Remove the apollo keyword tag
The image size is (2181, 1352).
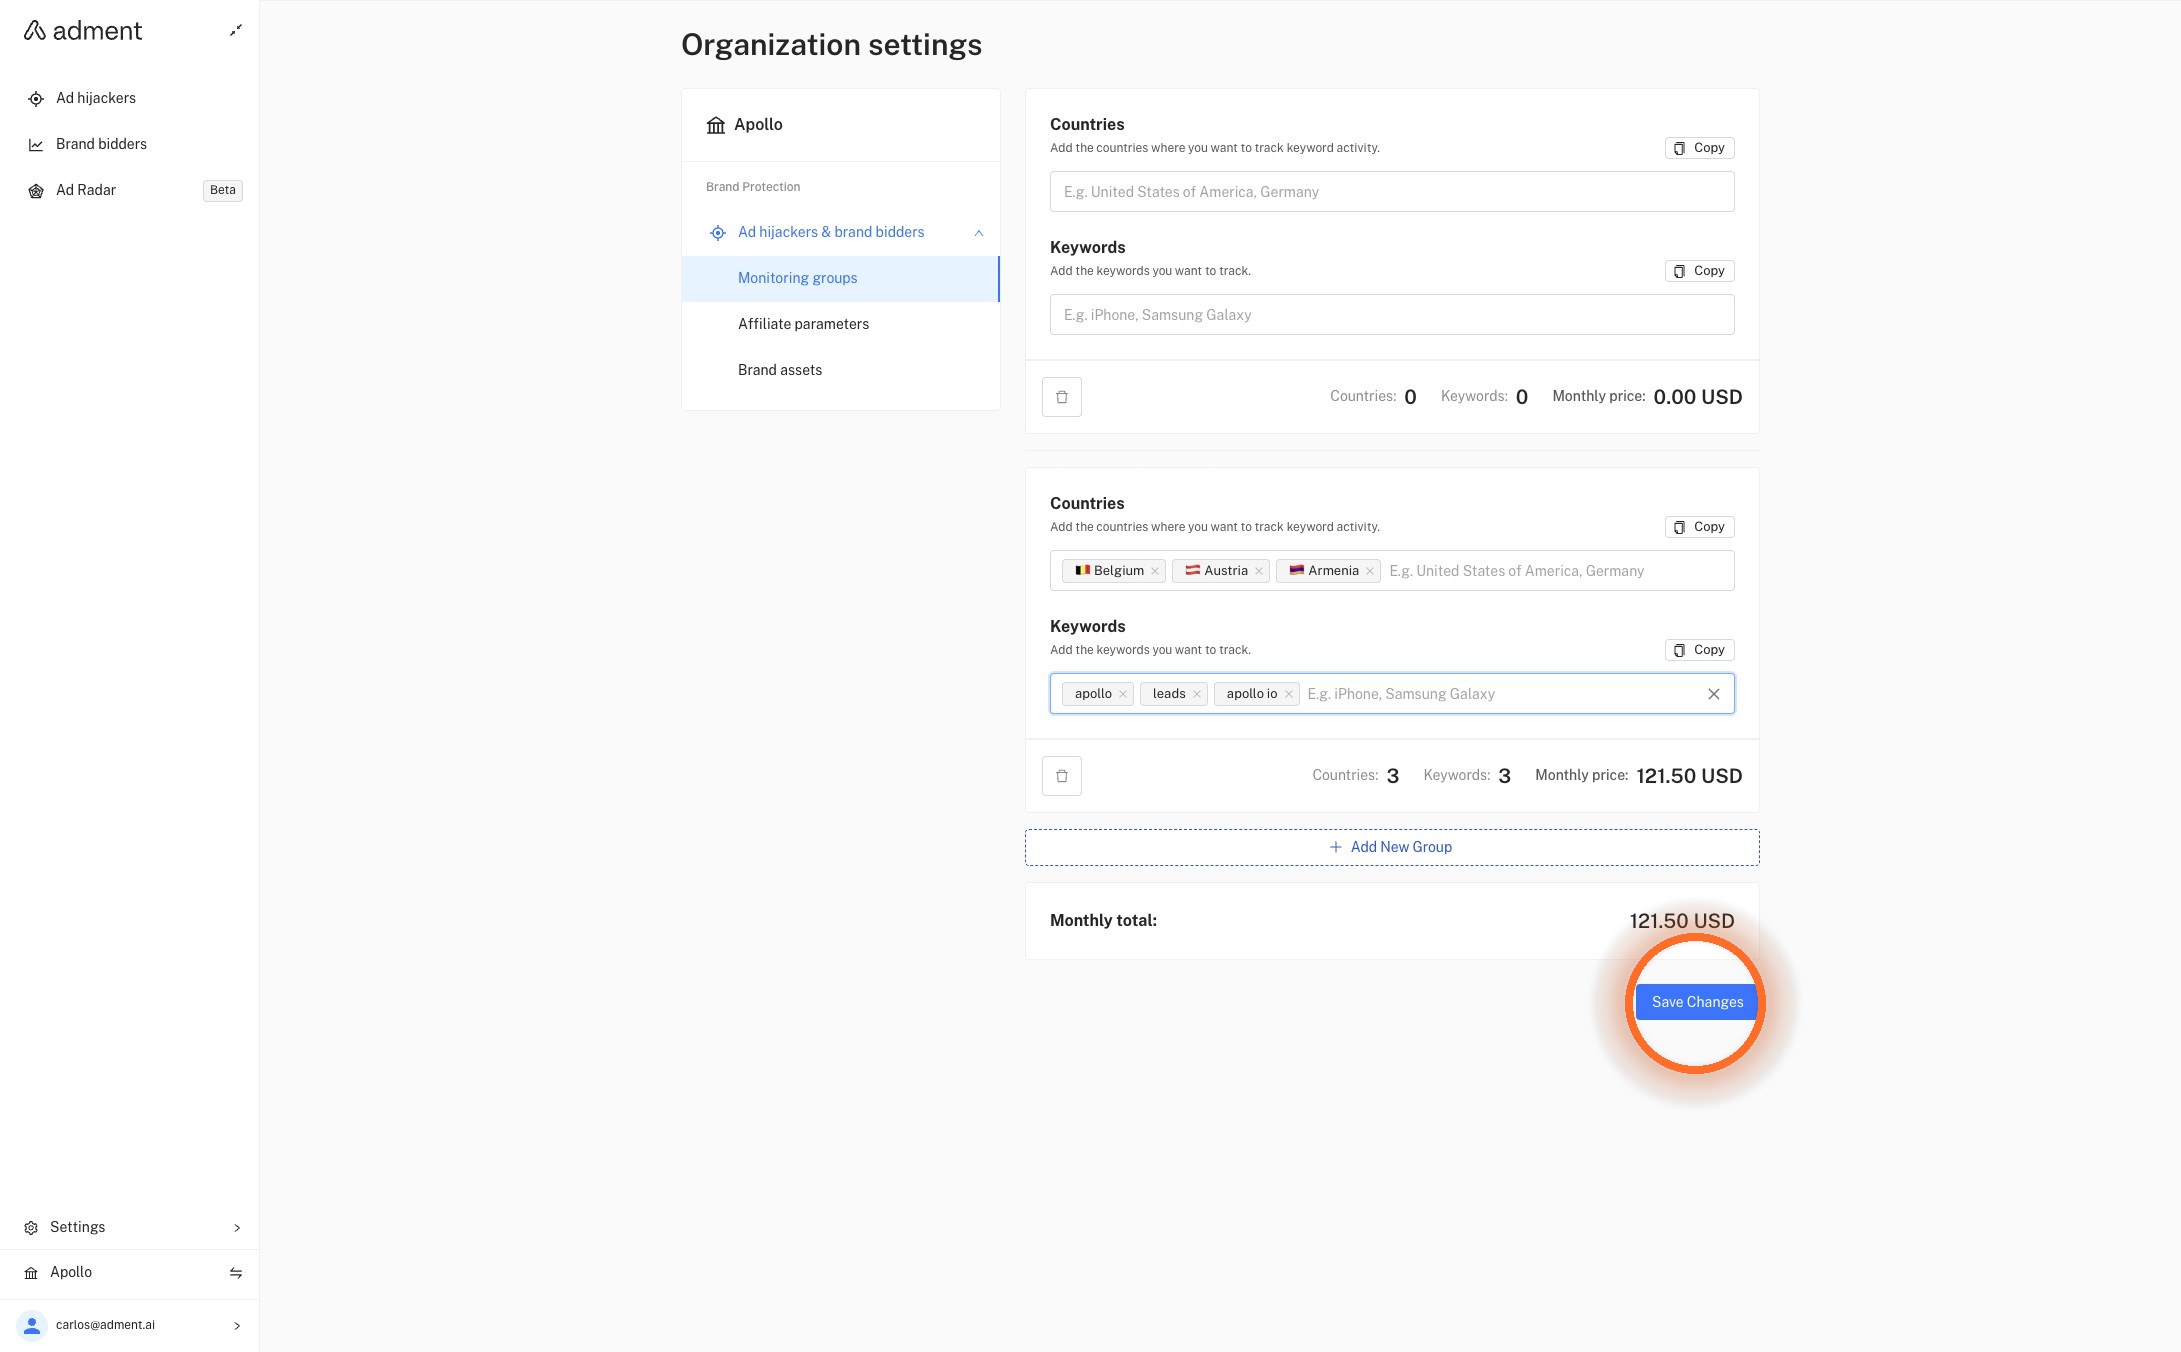coord(1123,694)
